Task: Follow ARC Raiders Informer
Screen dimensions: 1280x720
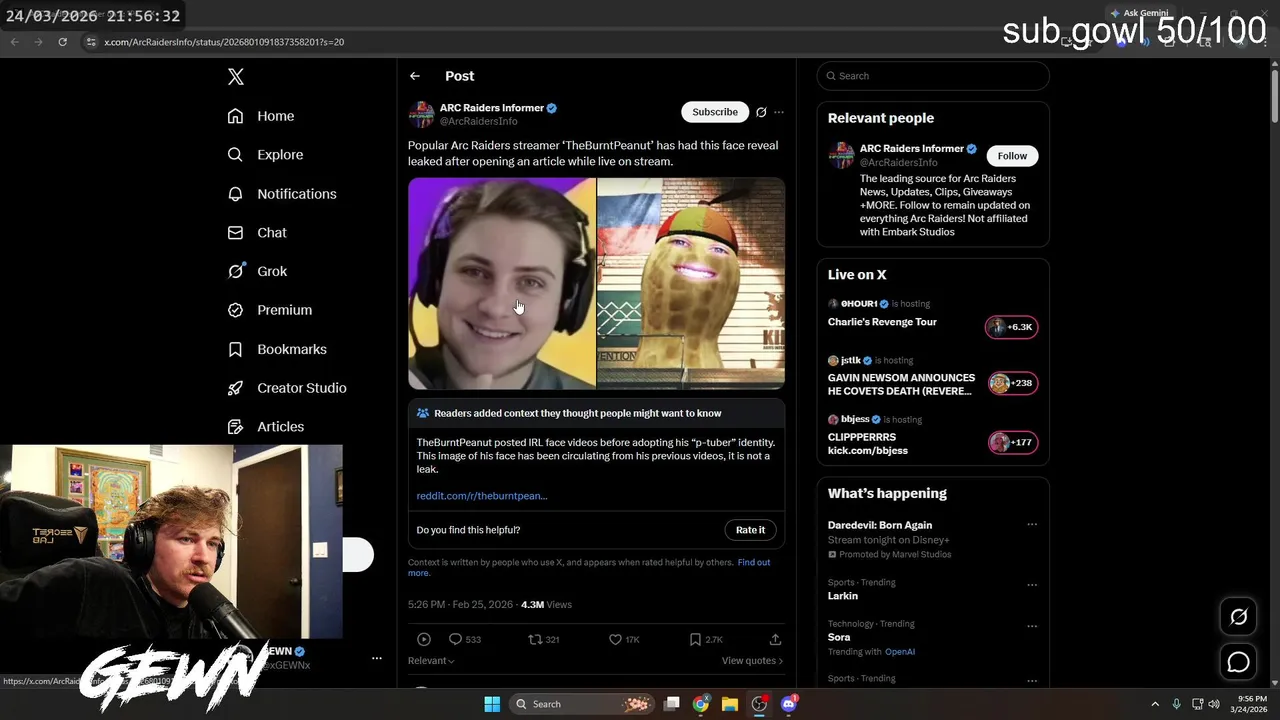Action: (x=1012, y=156)
